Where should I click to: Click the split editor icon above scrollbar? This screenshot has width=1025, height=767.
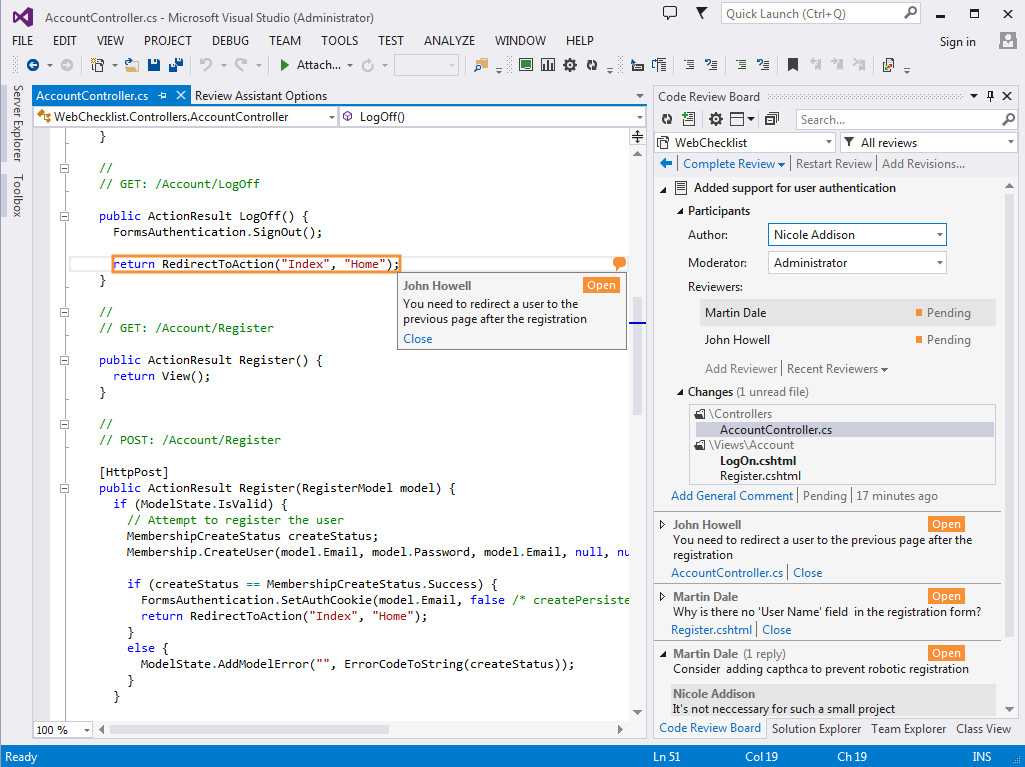pyautogui.click(x=637, y=137)
